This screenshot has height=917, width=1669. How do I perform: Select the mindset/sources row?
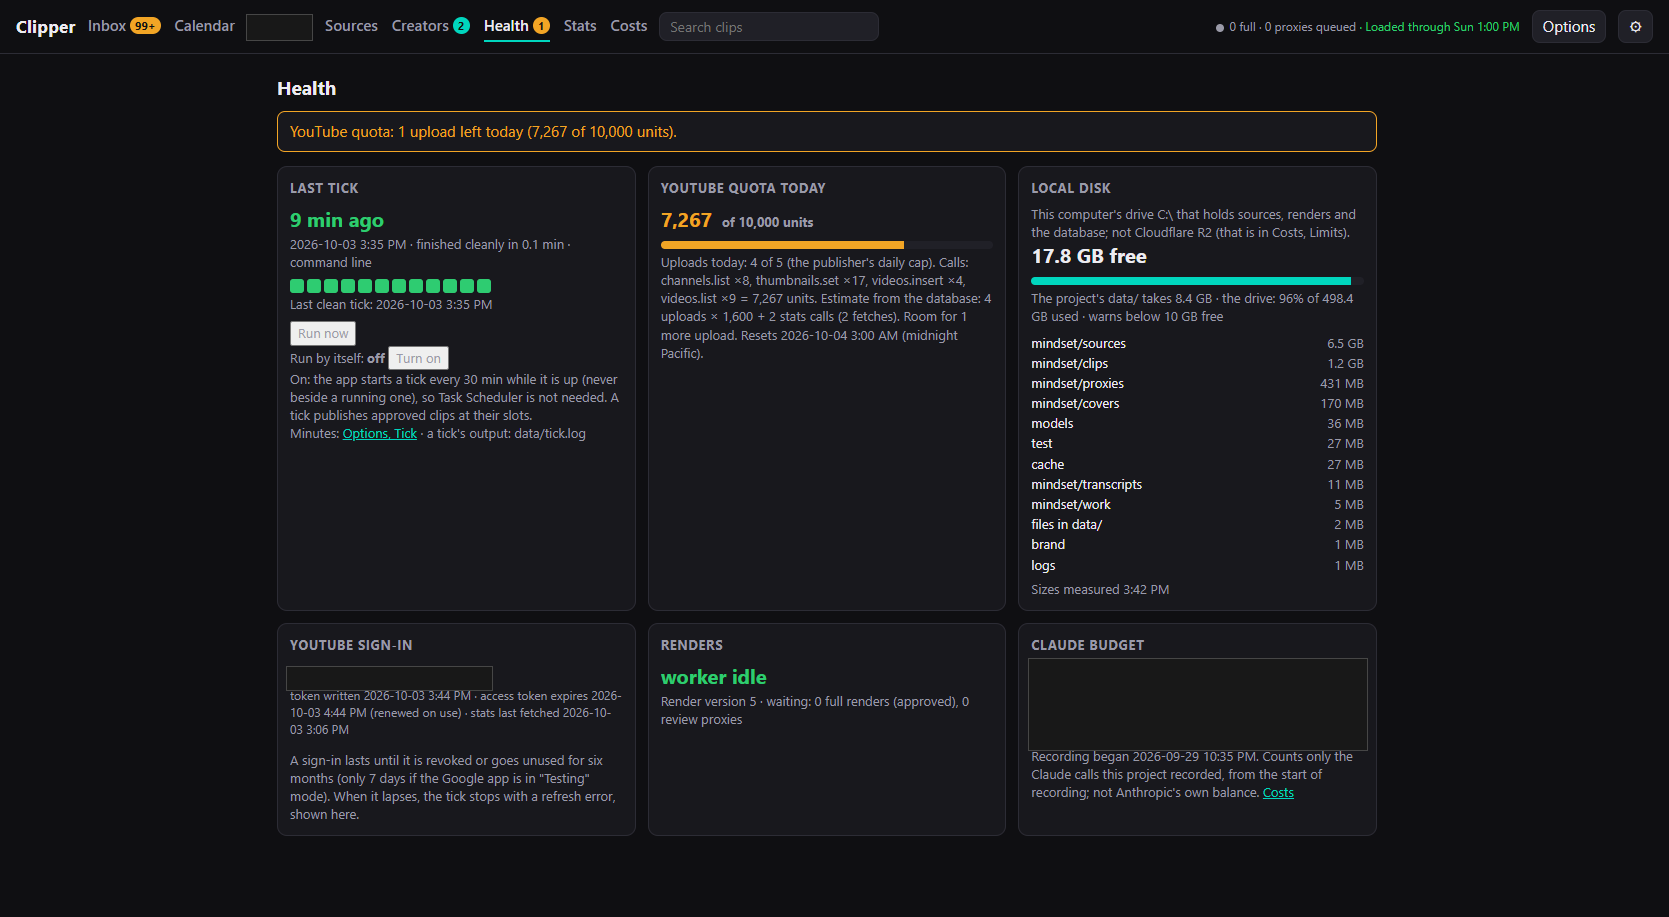(1197, 343)
